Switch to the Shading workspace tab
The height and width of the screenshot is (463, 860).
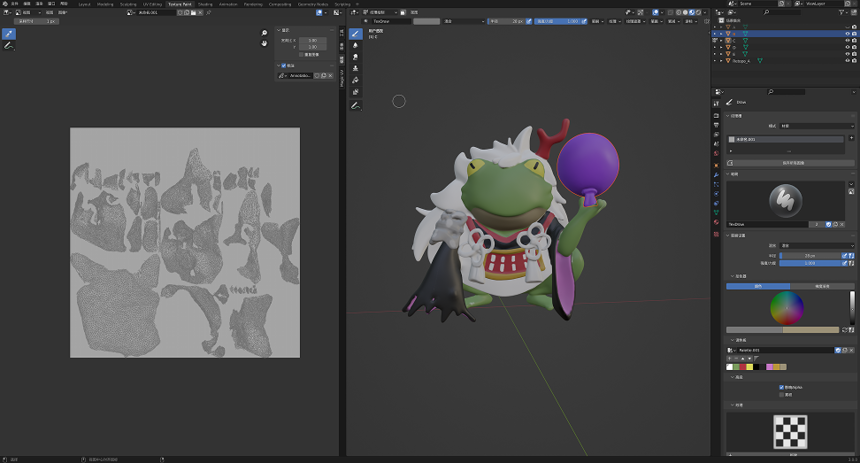point(206,4)
